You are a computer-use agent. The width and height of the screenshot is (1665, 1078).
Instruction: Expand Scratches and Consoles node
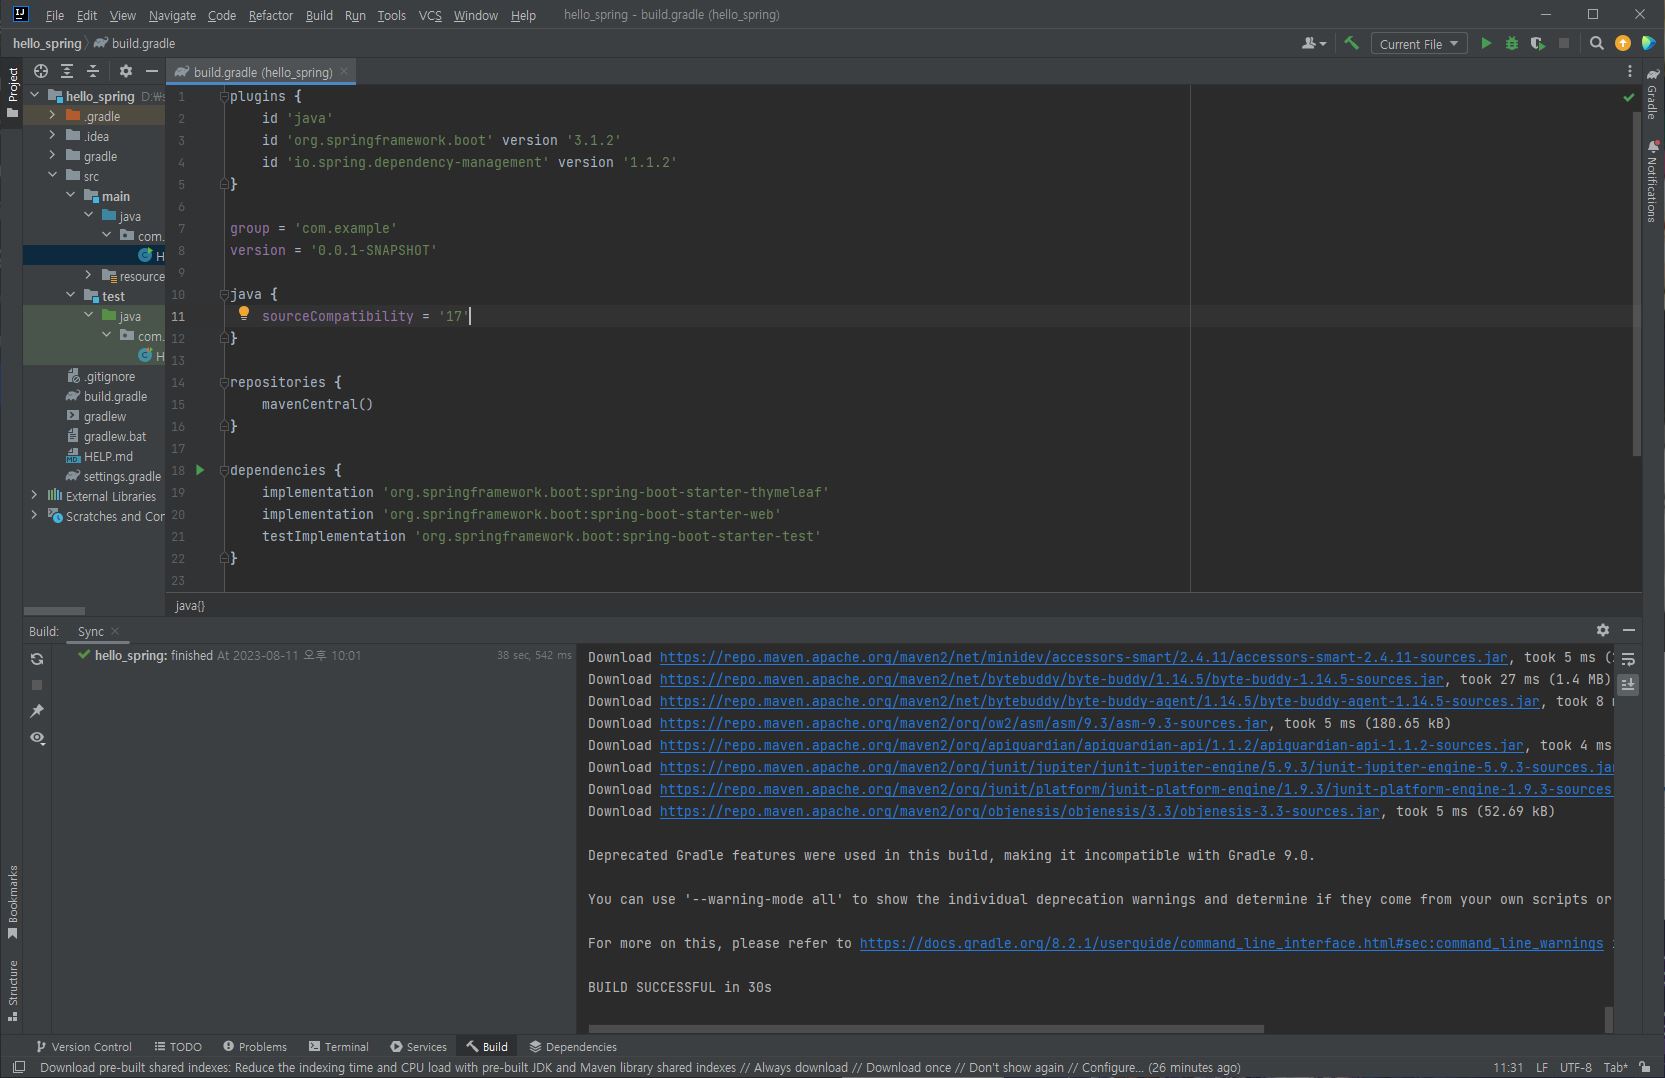[x=35, y=515]
